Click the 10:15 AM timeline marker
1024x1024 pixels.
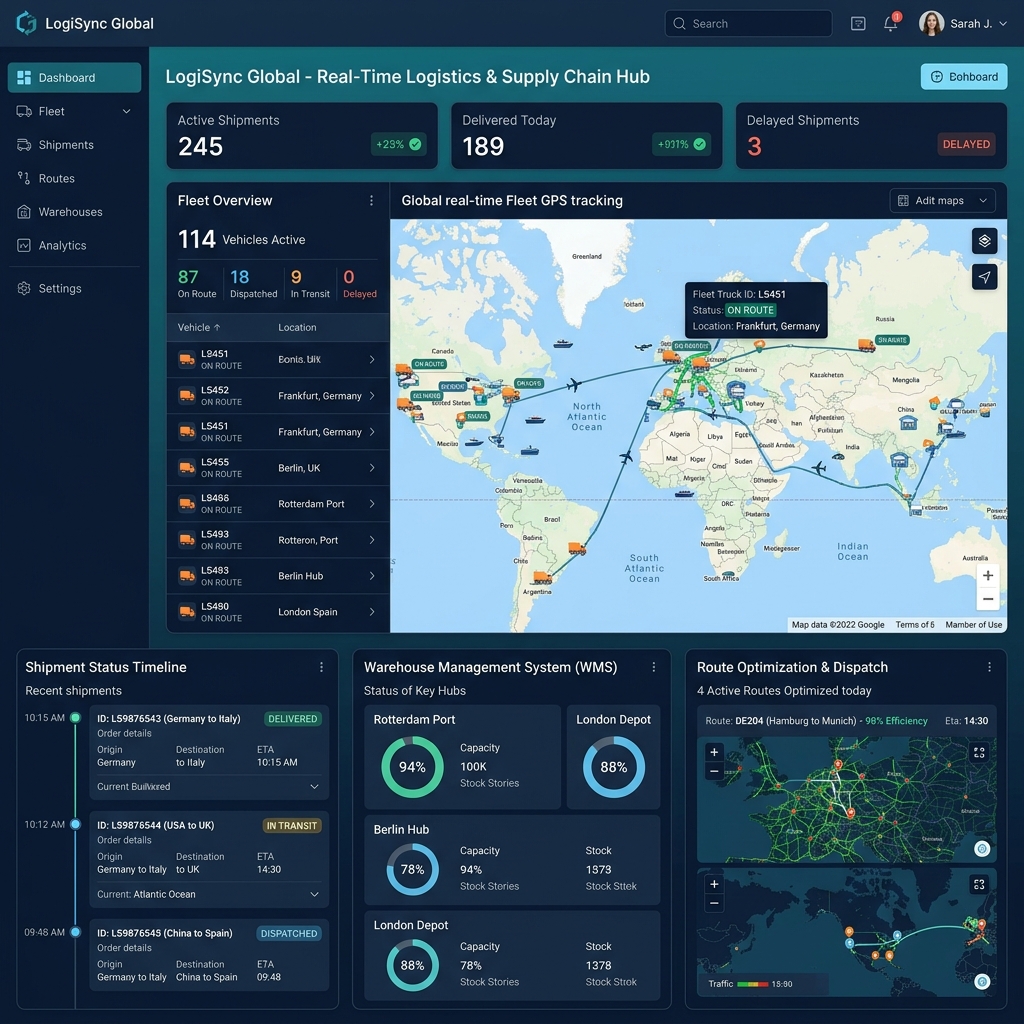click(75, 718)
